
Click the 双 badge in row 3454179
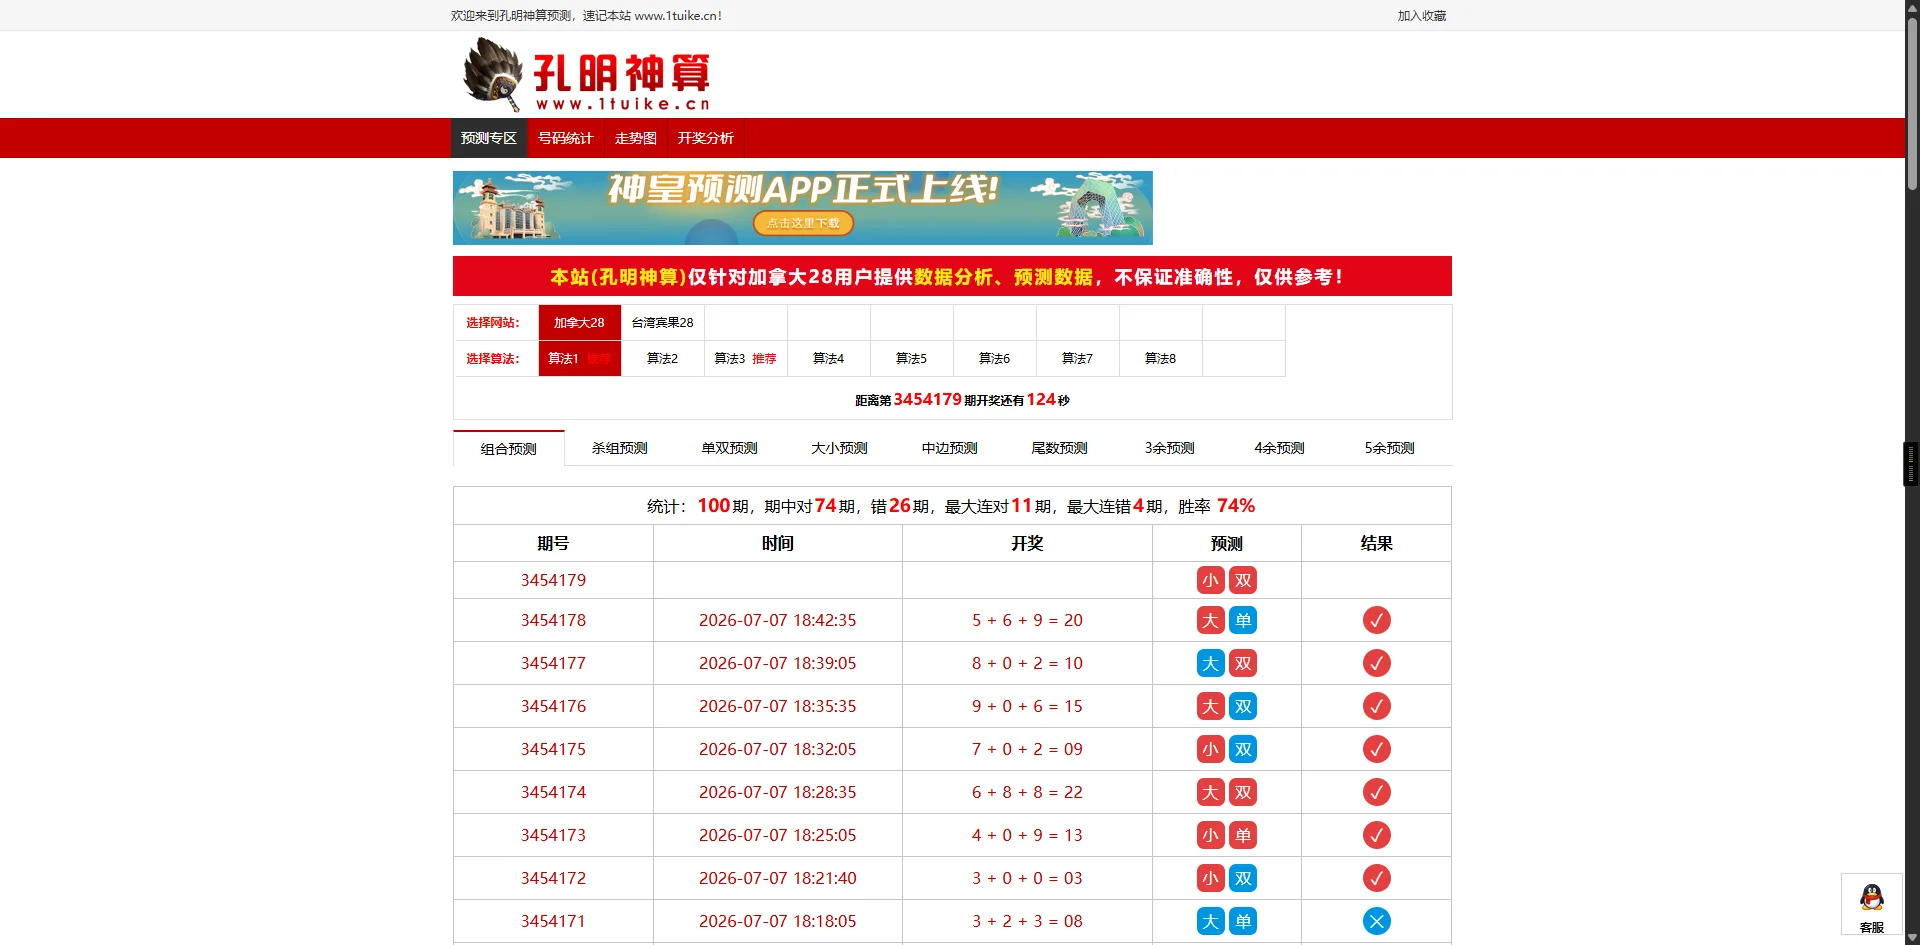[1243, 580]
